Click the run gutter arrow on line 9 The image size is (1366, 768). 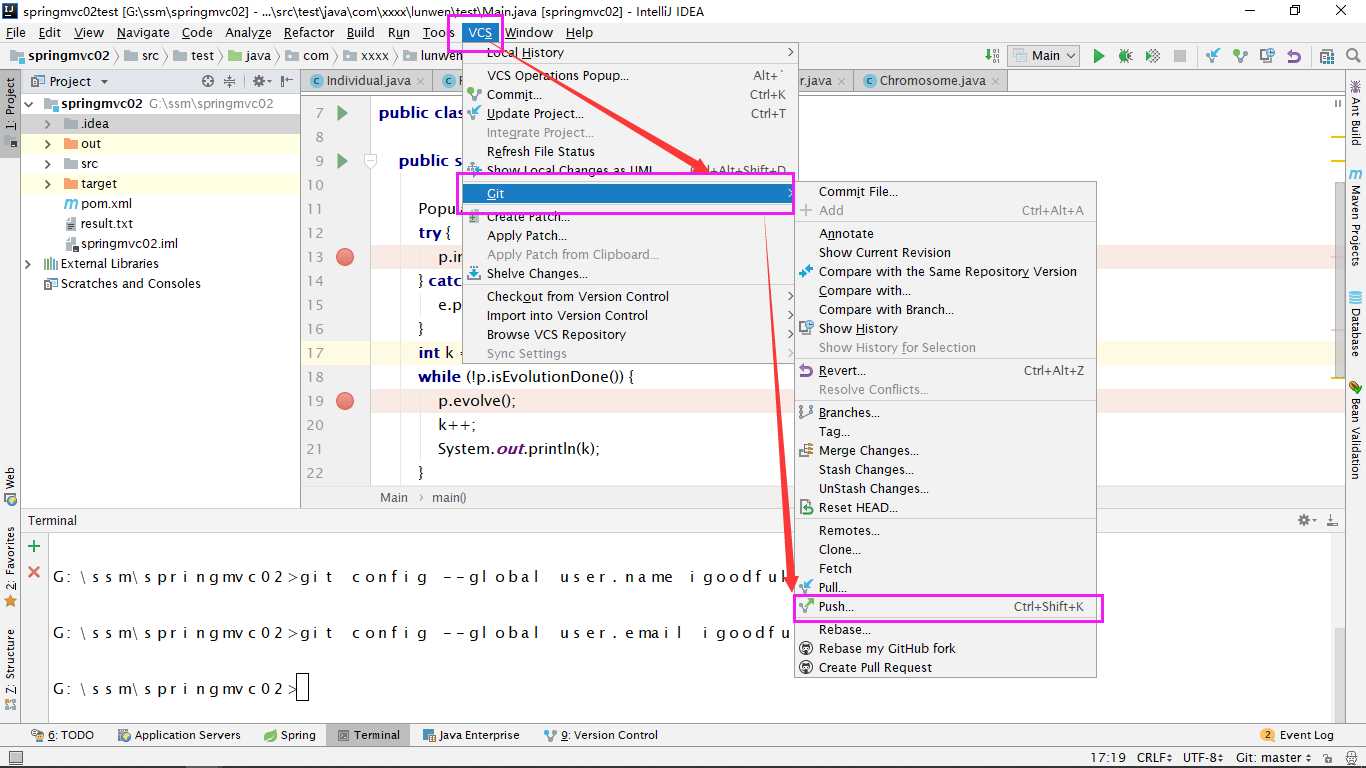pos(342,161)
